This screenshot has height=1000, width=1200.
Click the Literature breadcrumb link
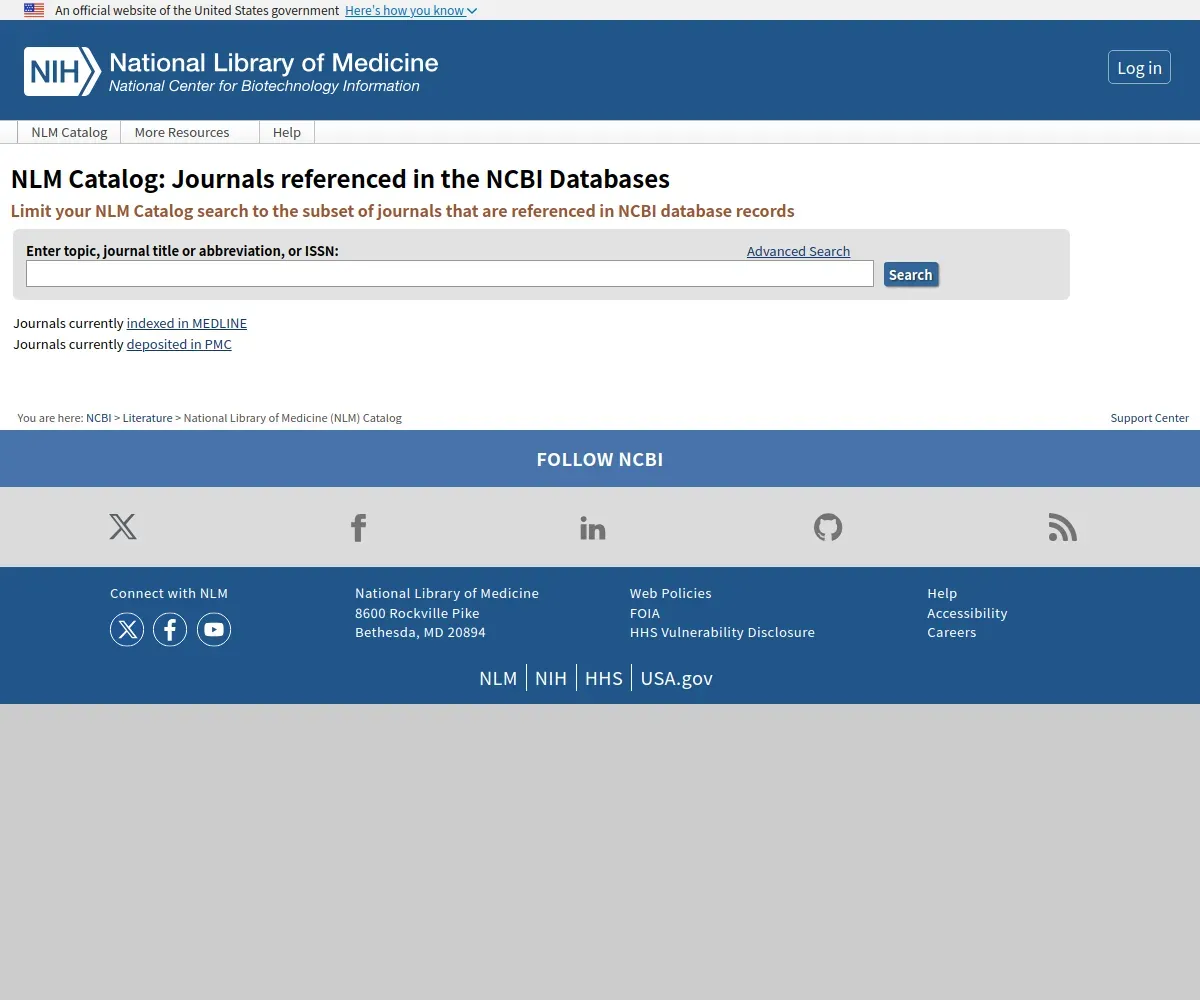(x=148, y=418)
